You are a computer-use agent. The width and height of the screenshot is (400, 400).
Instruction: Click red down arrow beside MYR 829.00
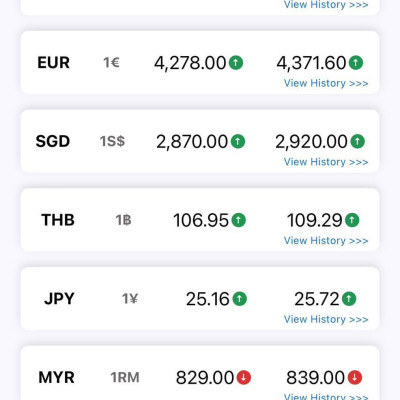pyautogui.click(x=244, y=377)
